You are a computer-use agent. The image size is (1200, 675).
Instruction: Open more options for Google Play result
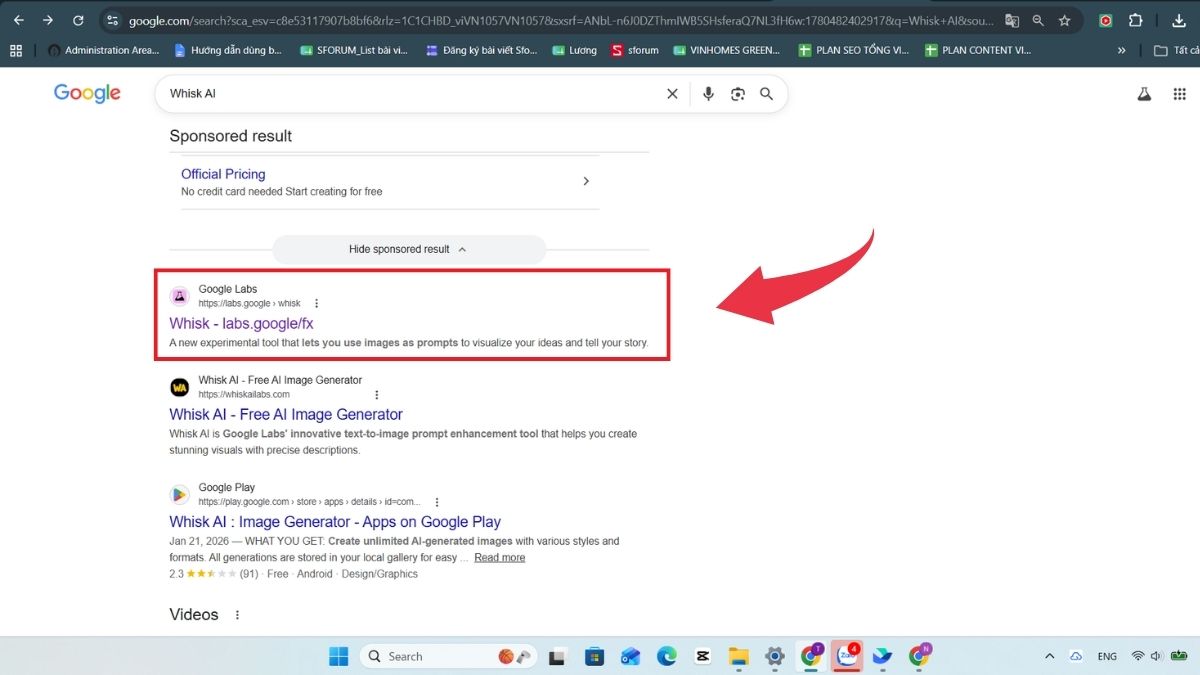(437, 502)
